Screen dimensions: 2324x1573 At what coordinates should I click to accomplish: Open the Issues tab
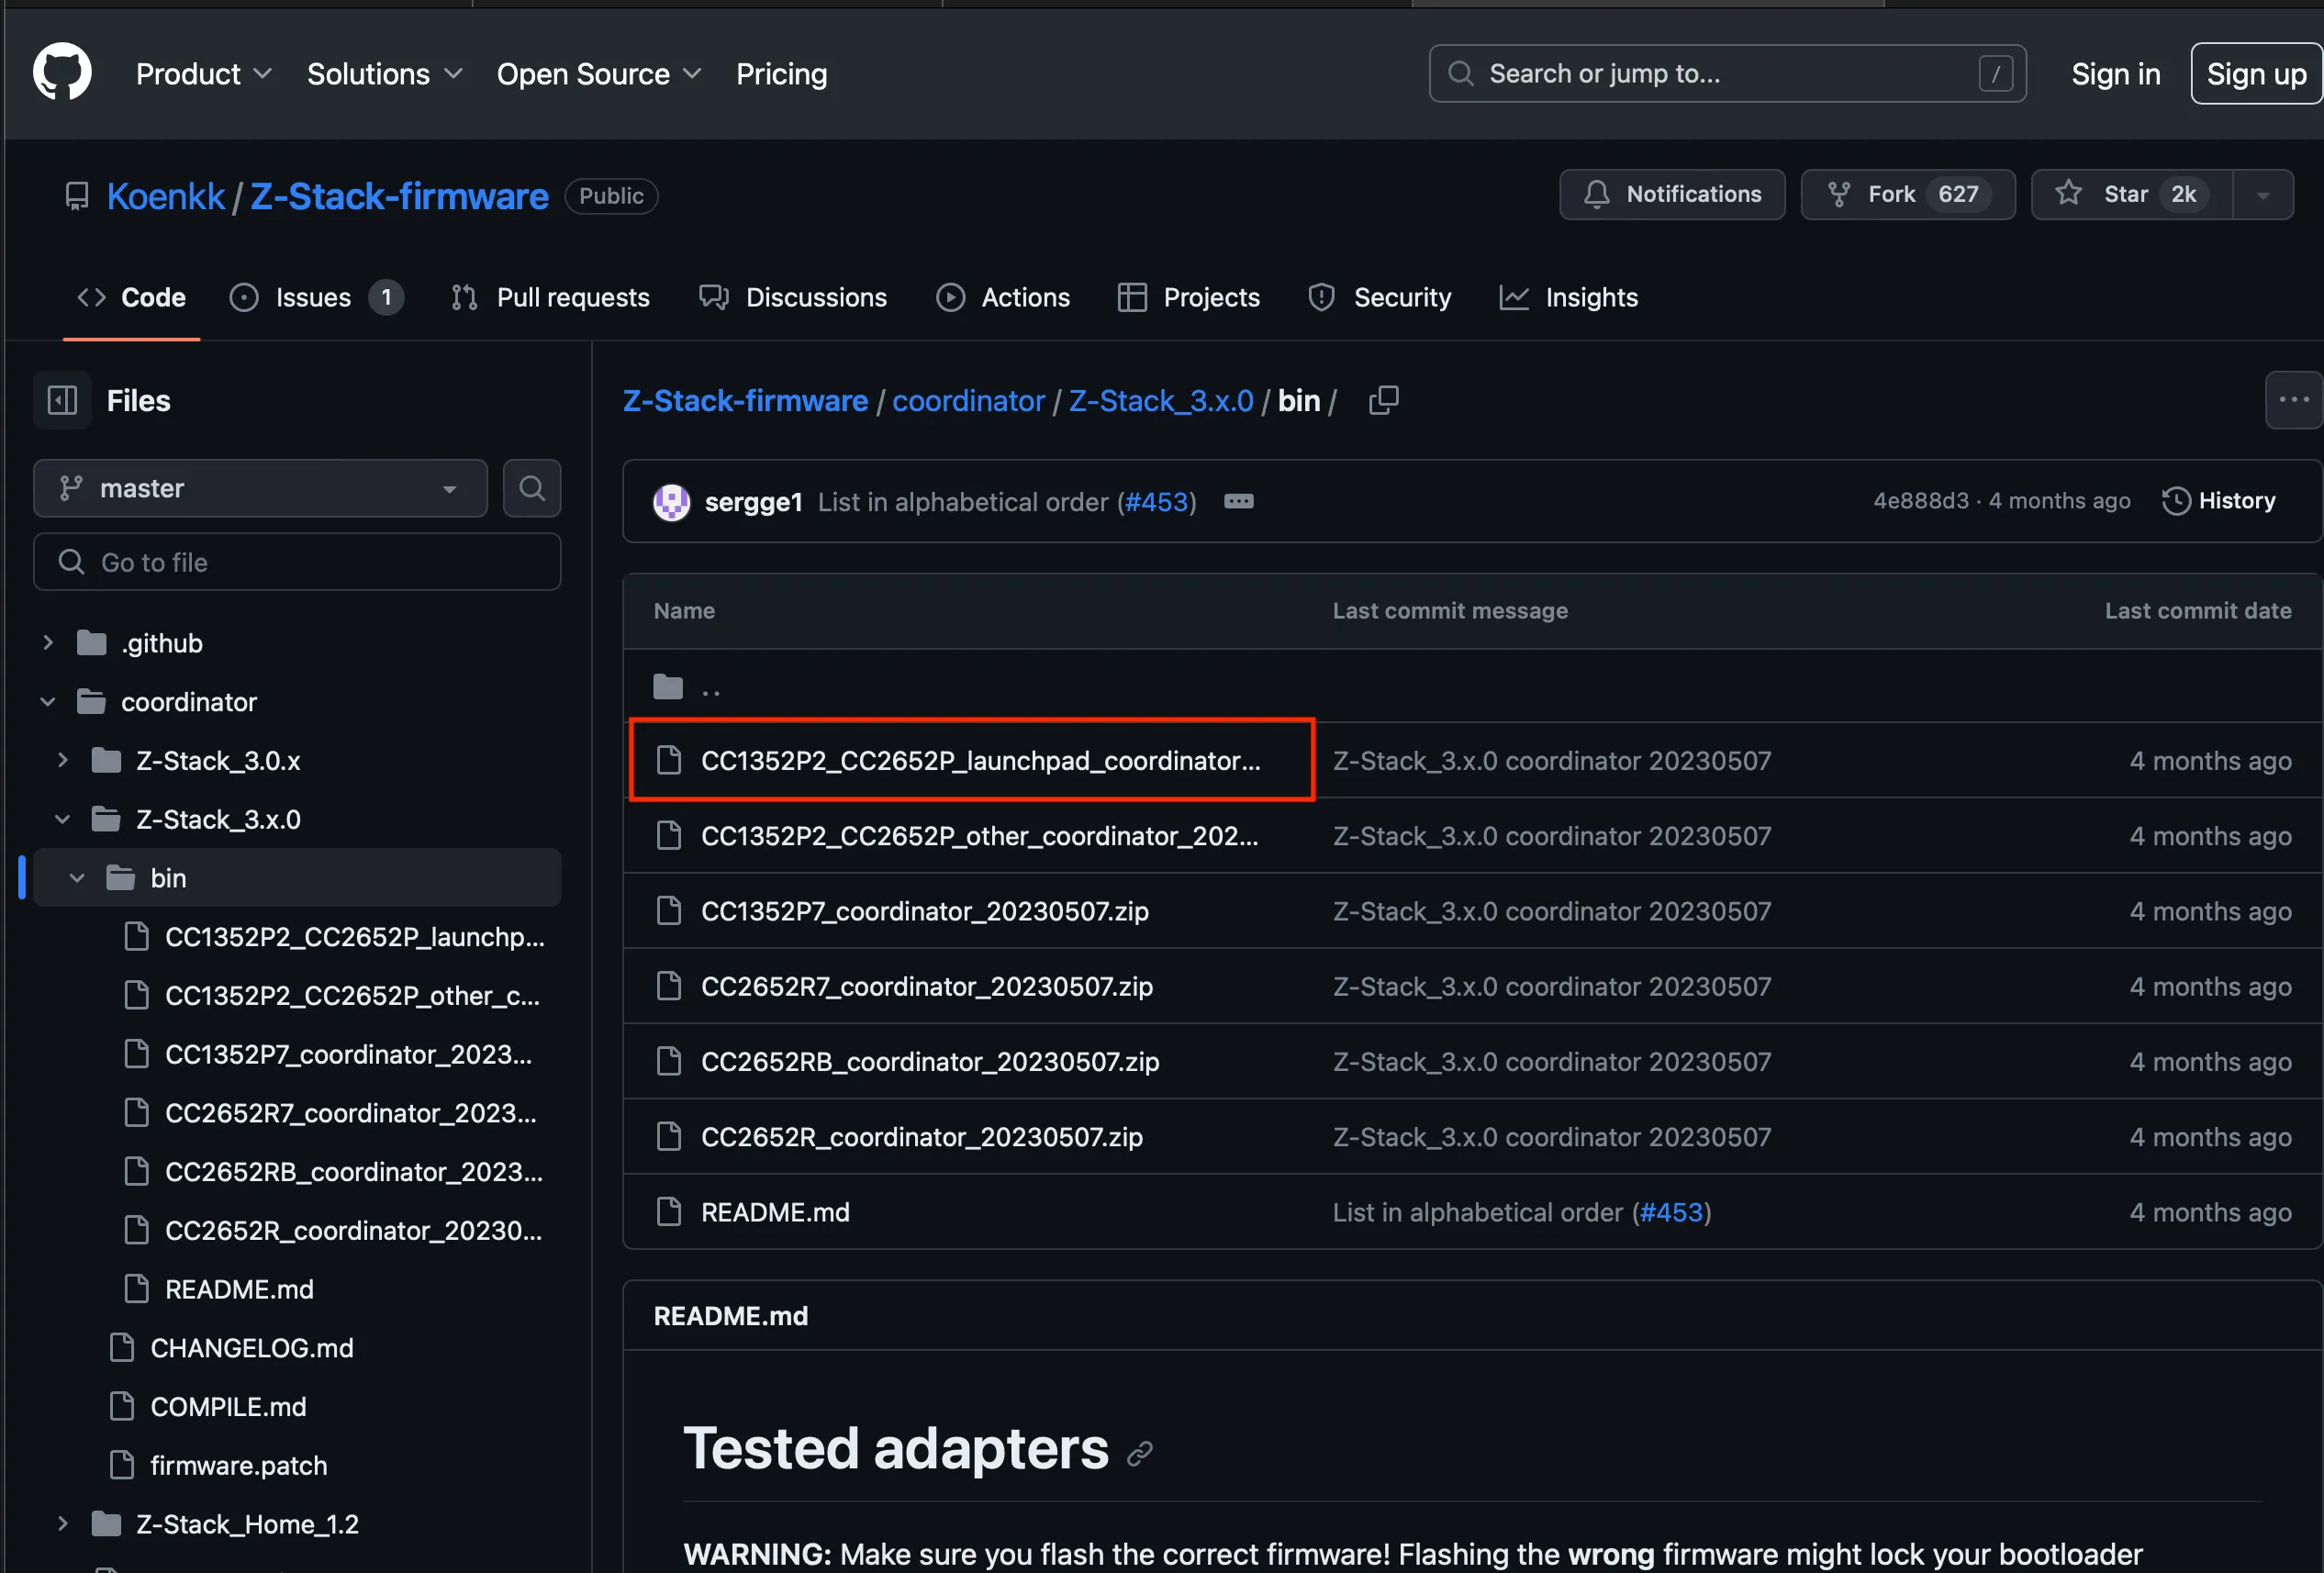316,297
